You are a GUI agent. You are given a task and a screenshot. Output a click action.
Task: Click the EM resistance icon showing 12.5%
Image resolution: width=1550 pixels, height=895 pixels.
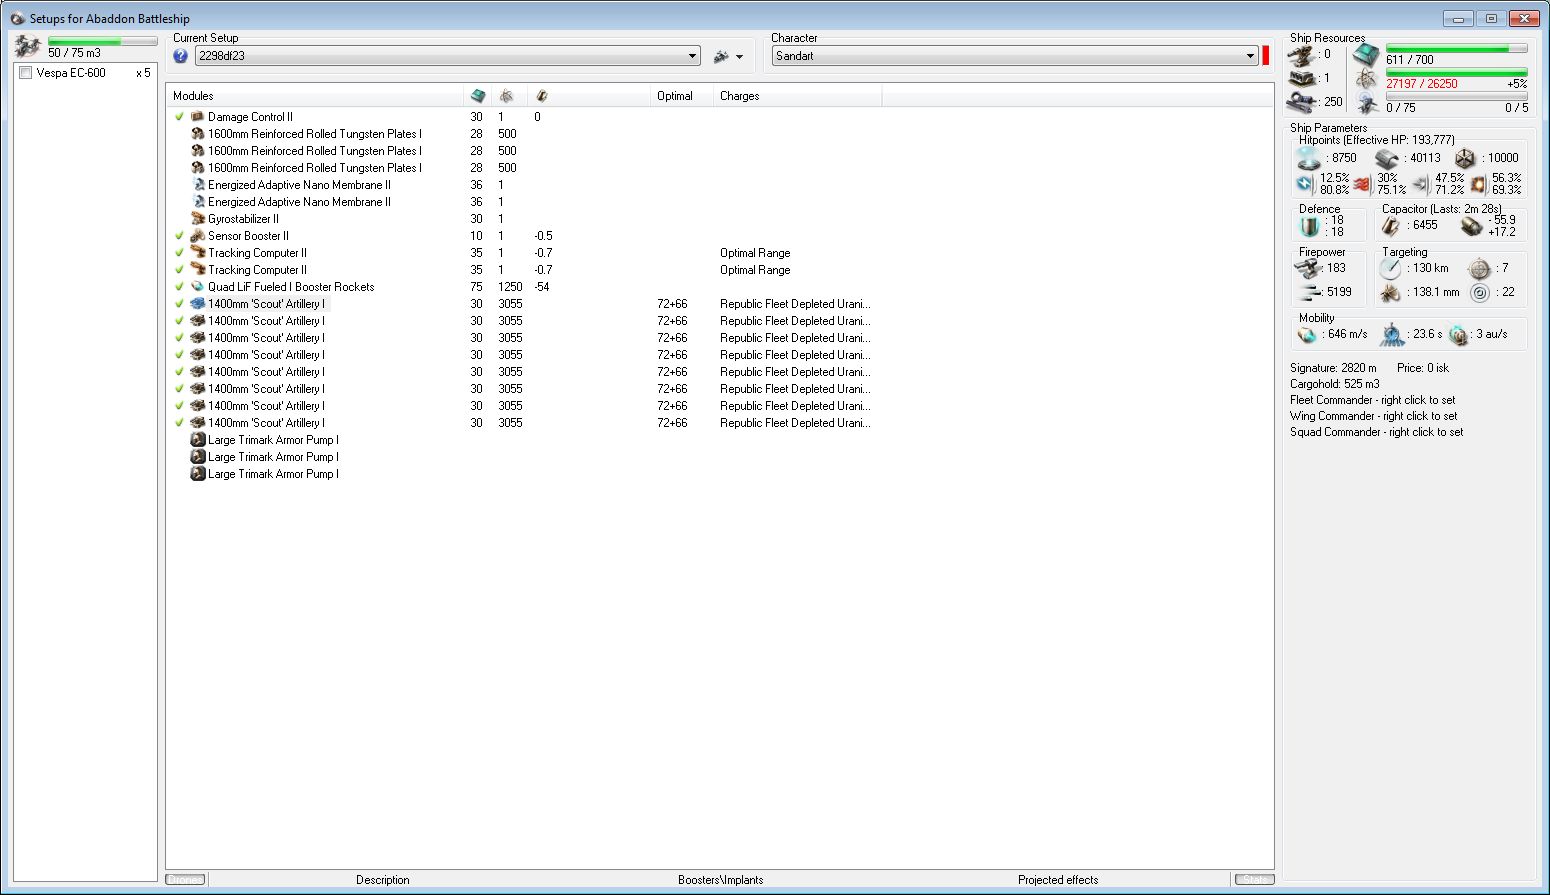1305,184
